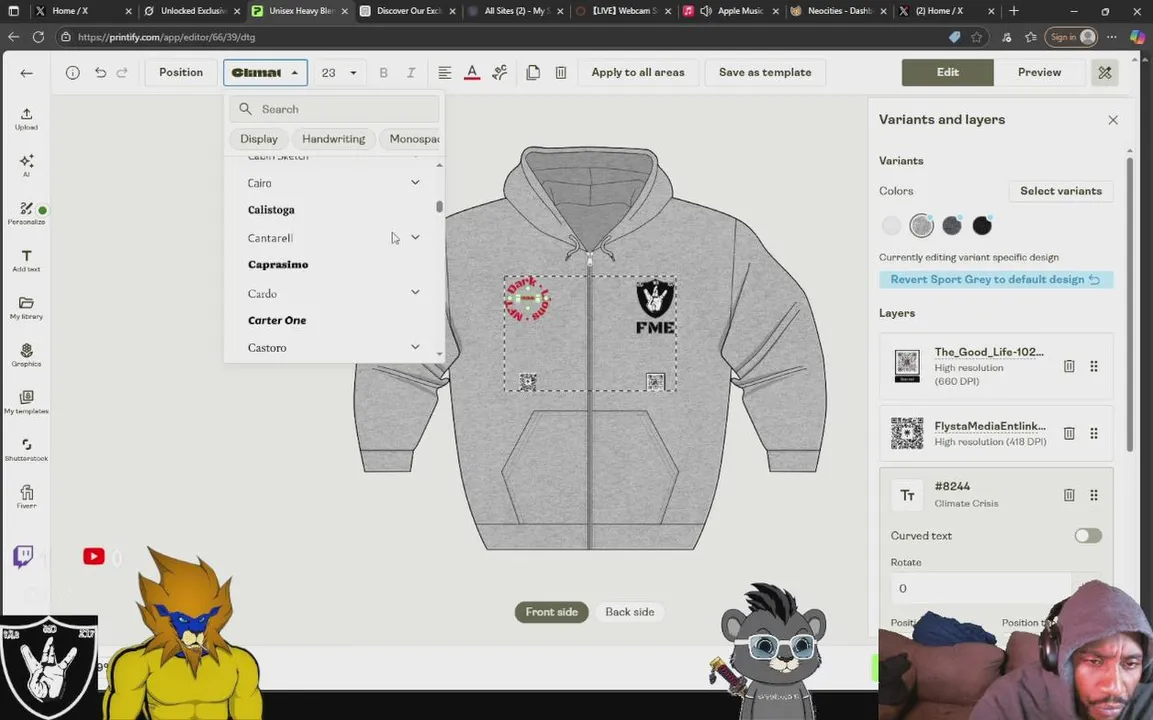This screenshot has height=720, width=1153.
Task: Expand Cantarell font variants
Action: (415, 238)
